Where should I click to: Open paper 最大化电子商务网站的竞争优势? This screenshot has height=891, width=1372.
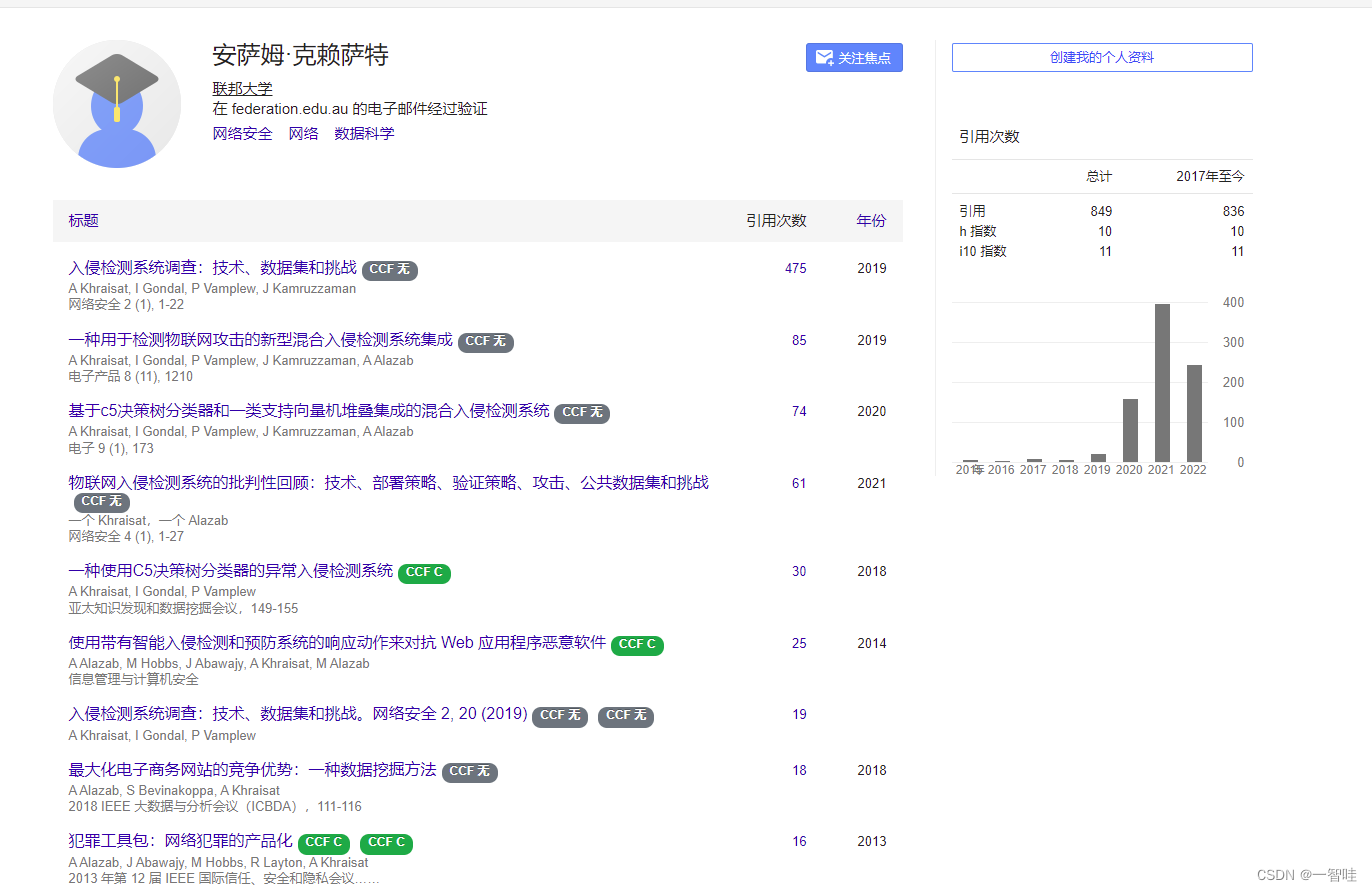252,770
